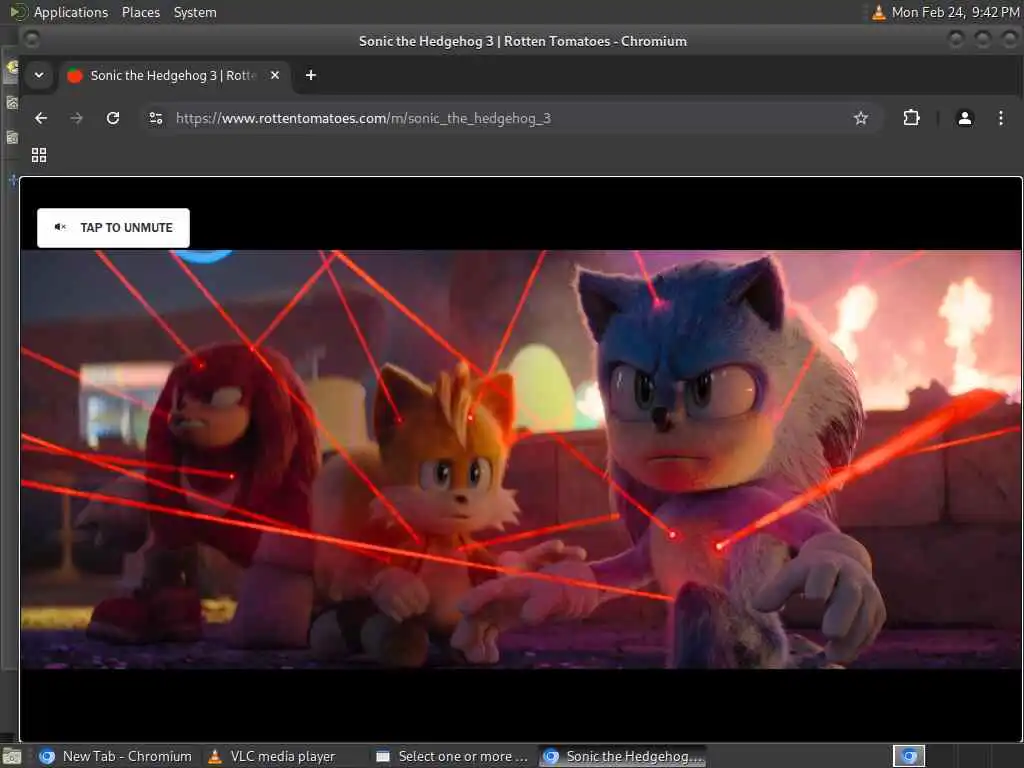Click the window menu button in title bar
The height and width of the screenshot is (768, 1024).
tap(31, 40)
